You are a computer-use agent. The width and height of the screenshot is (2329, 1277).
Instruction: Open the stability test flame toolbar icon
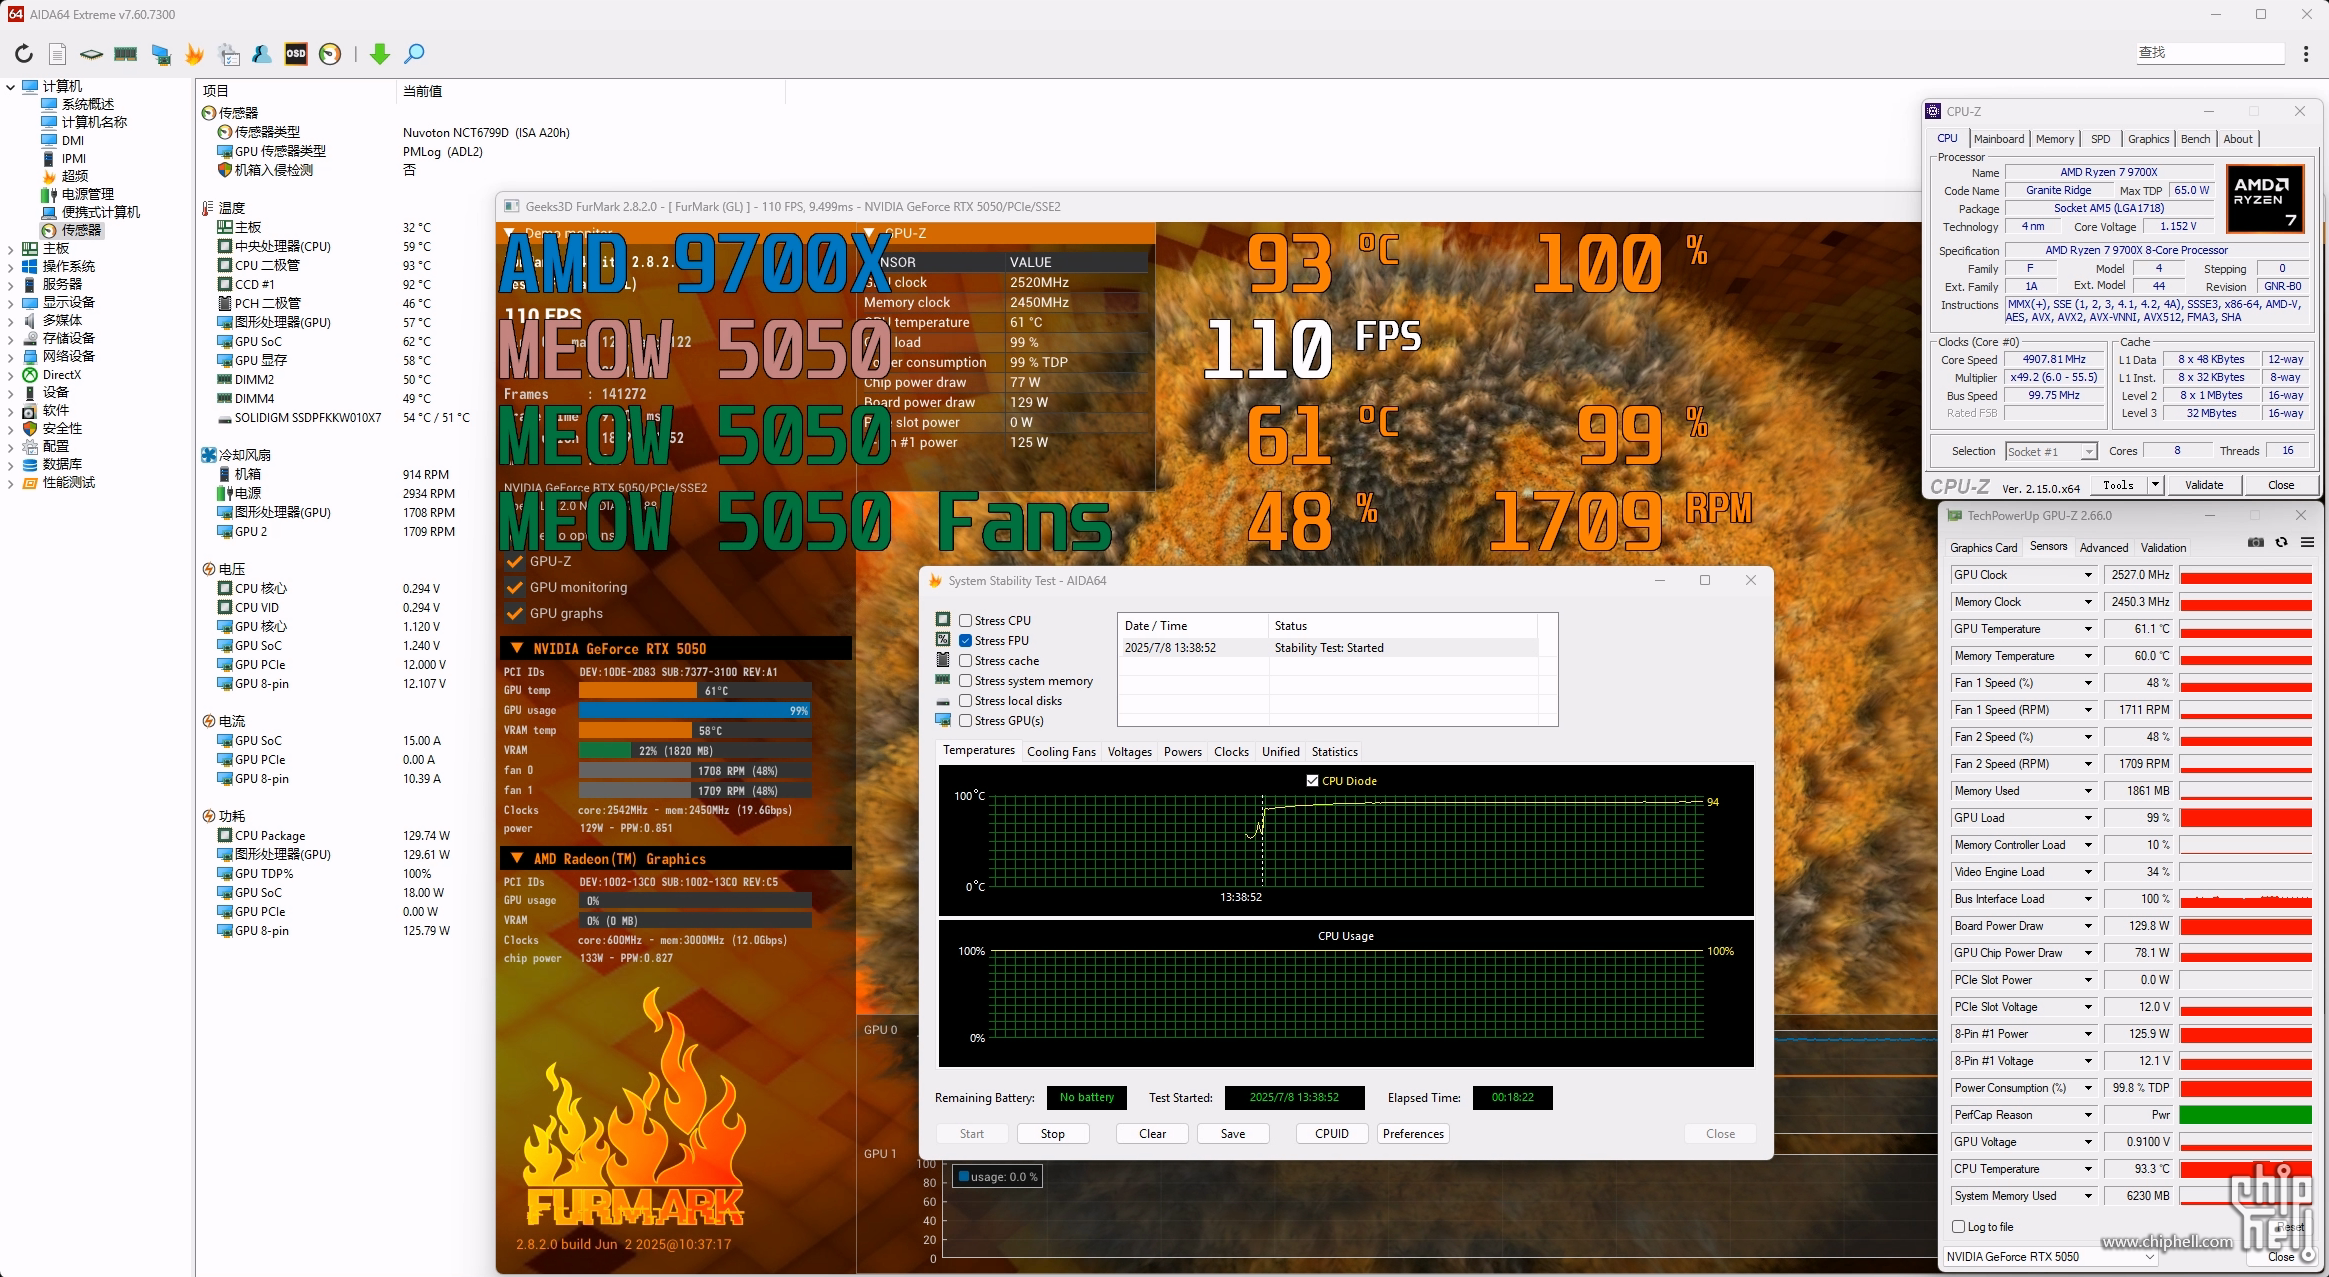coord(195,54)
